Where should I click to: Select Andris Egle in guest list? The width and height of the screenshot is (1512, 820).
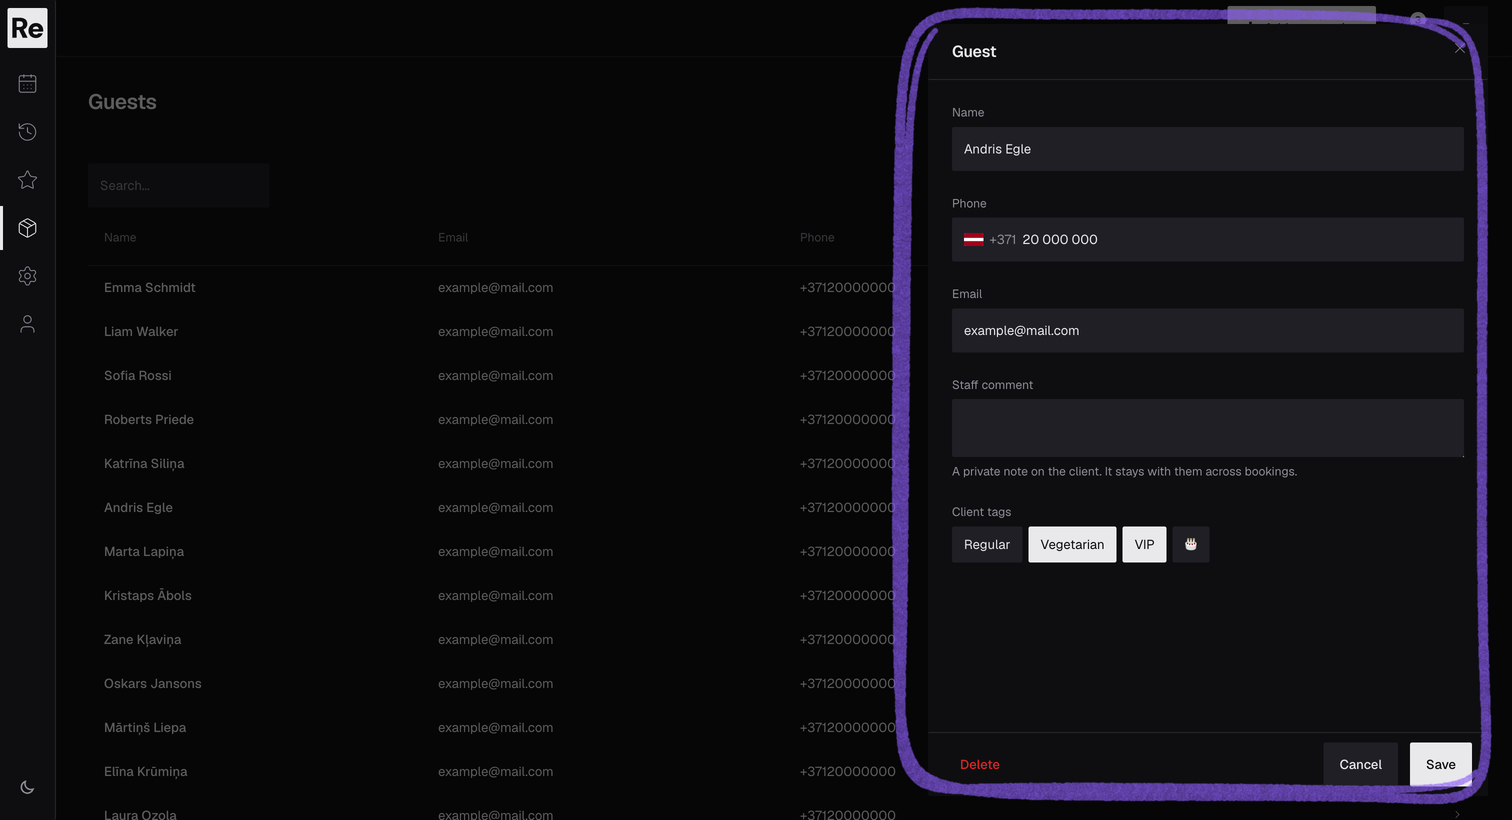coord(138,508)
